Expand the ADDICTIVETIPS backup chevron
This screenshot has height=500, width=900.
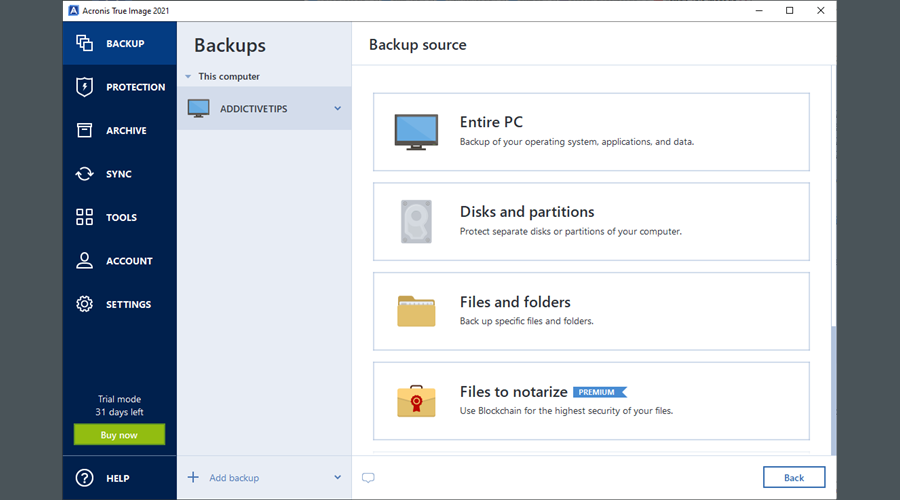pos(337,109)
